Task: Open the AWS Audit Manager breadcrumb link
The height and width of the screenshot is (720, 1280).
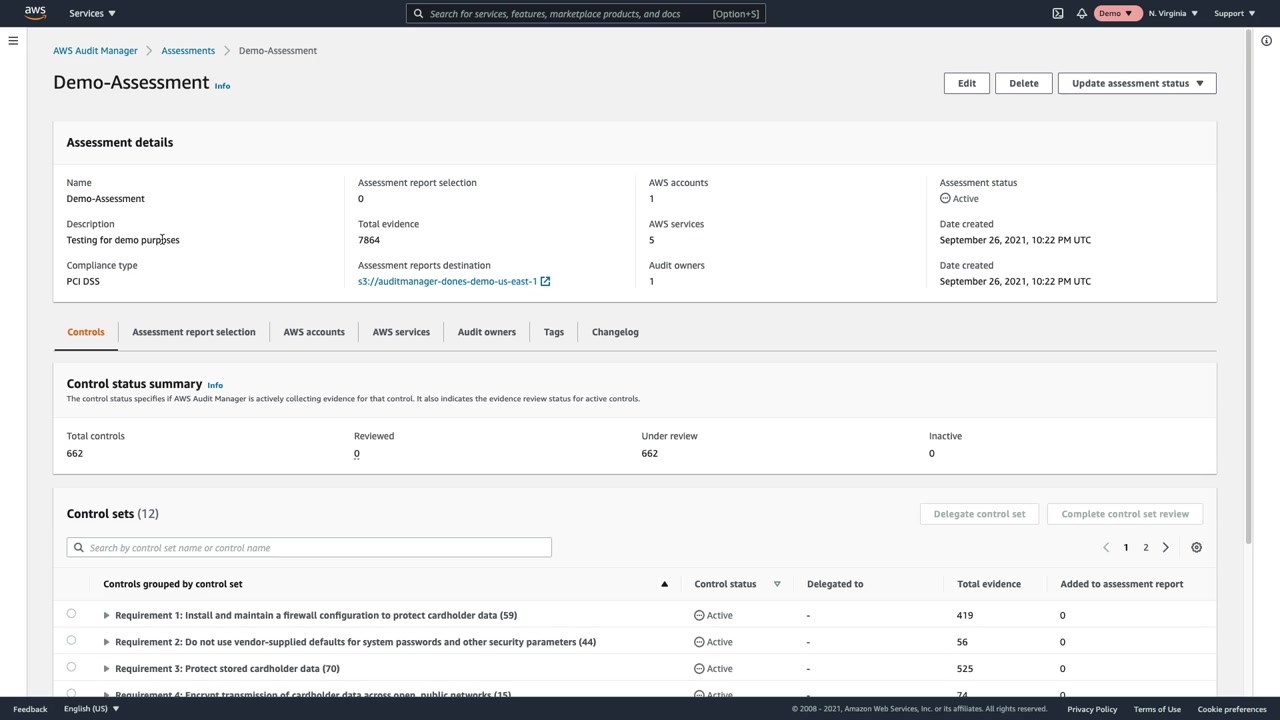Action: click(x=95, y=51)
